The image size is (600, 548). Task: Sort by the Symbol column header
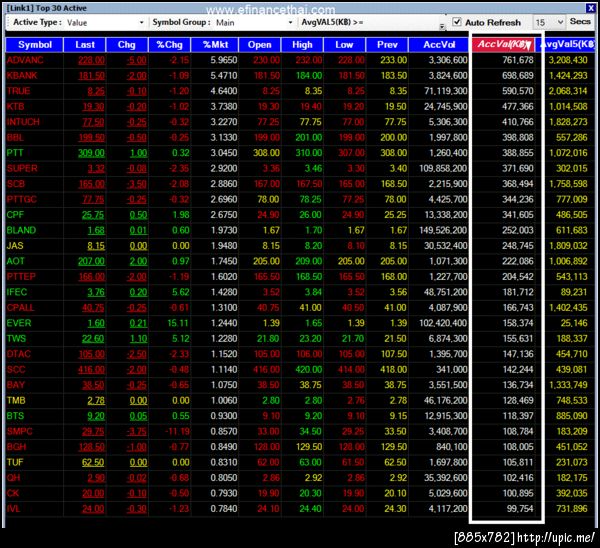pyautogui.click(x=34, y=45)
